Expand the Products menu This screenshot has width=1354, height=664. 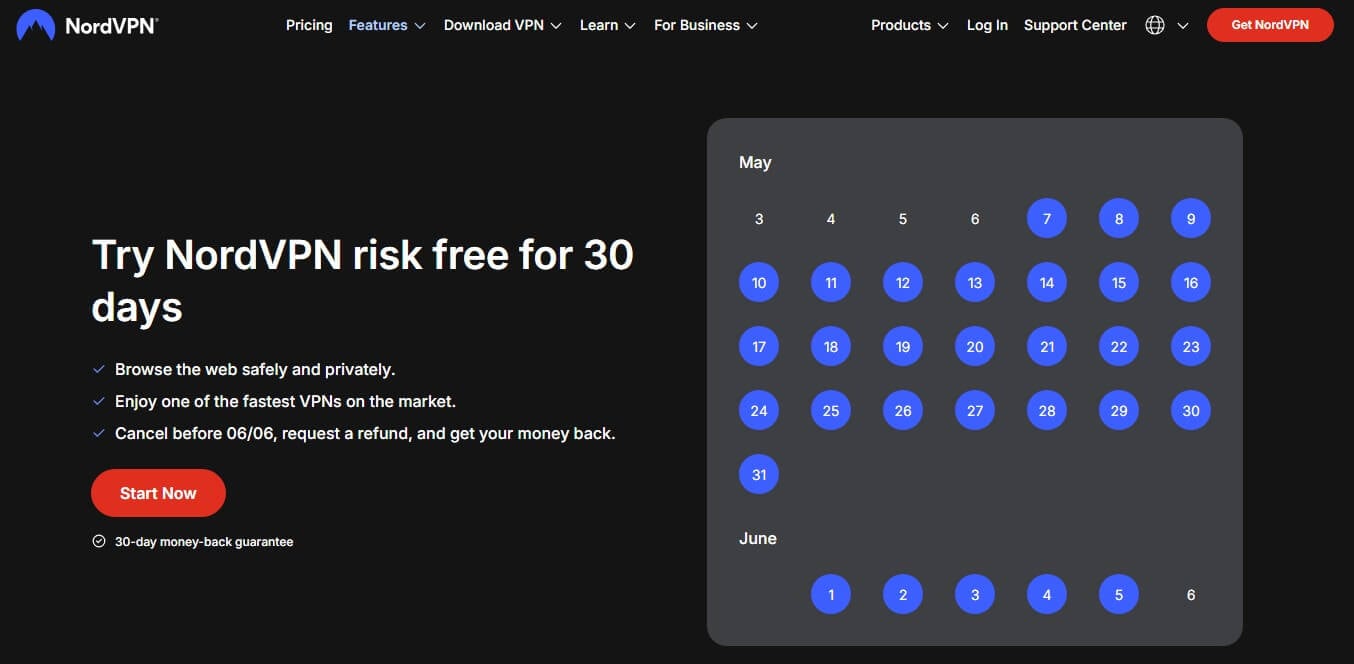tap(910, 25)
